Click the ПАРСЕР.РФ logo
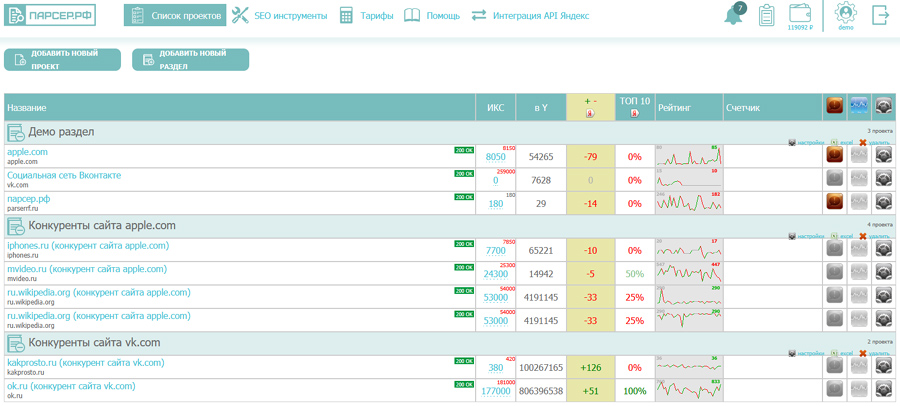Image resolution: width=900 pixels, height=406 pixels. tap(50, 15)
